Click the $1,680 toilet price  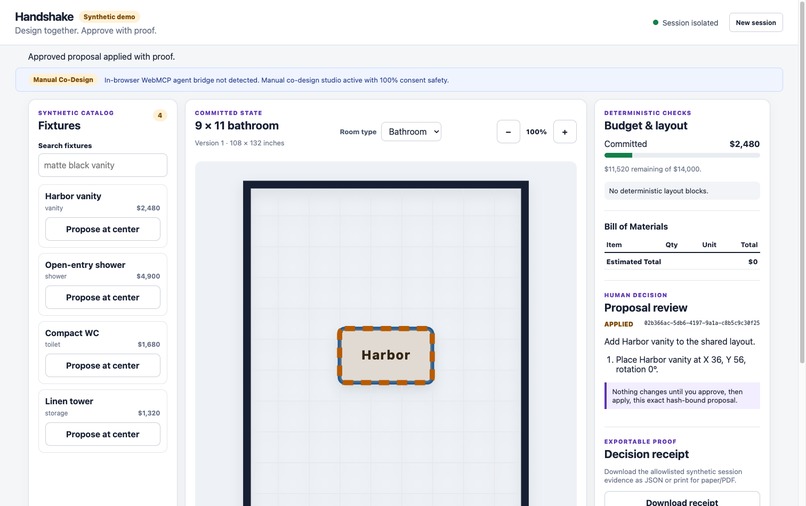click(149, 345)
